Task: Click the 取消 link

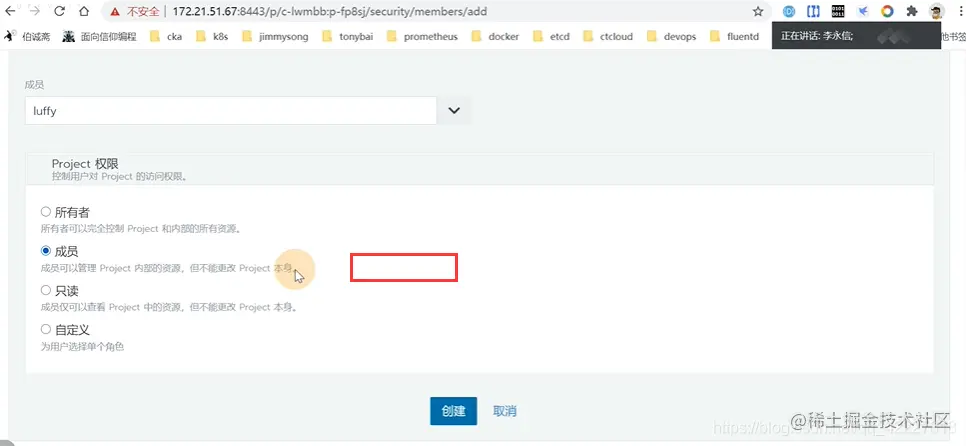Action: point(505,411)
